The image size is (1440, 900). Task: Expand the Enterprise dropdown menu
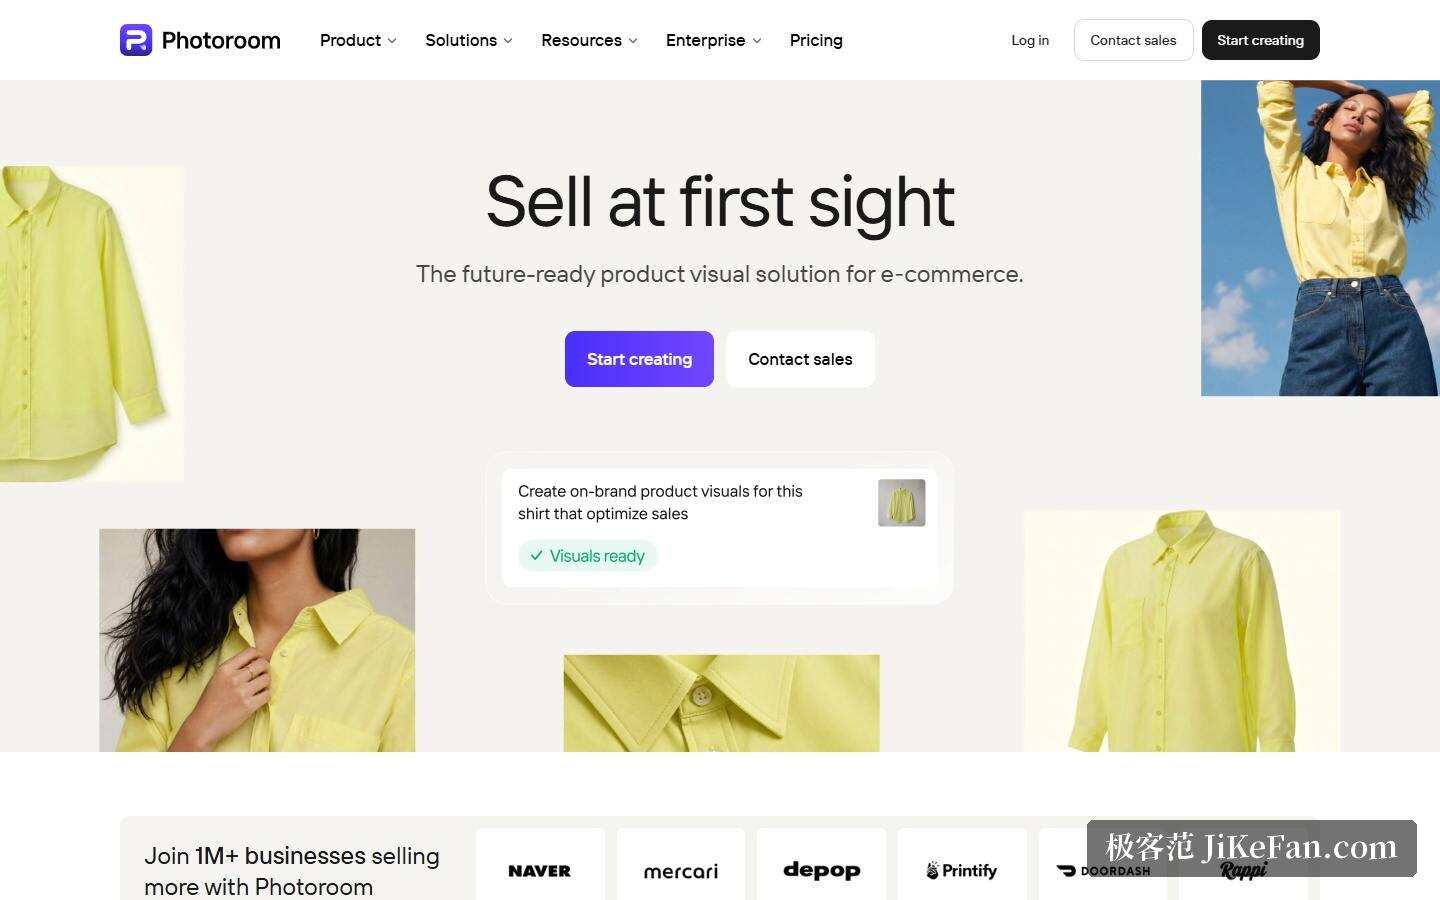point(714,40)
